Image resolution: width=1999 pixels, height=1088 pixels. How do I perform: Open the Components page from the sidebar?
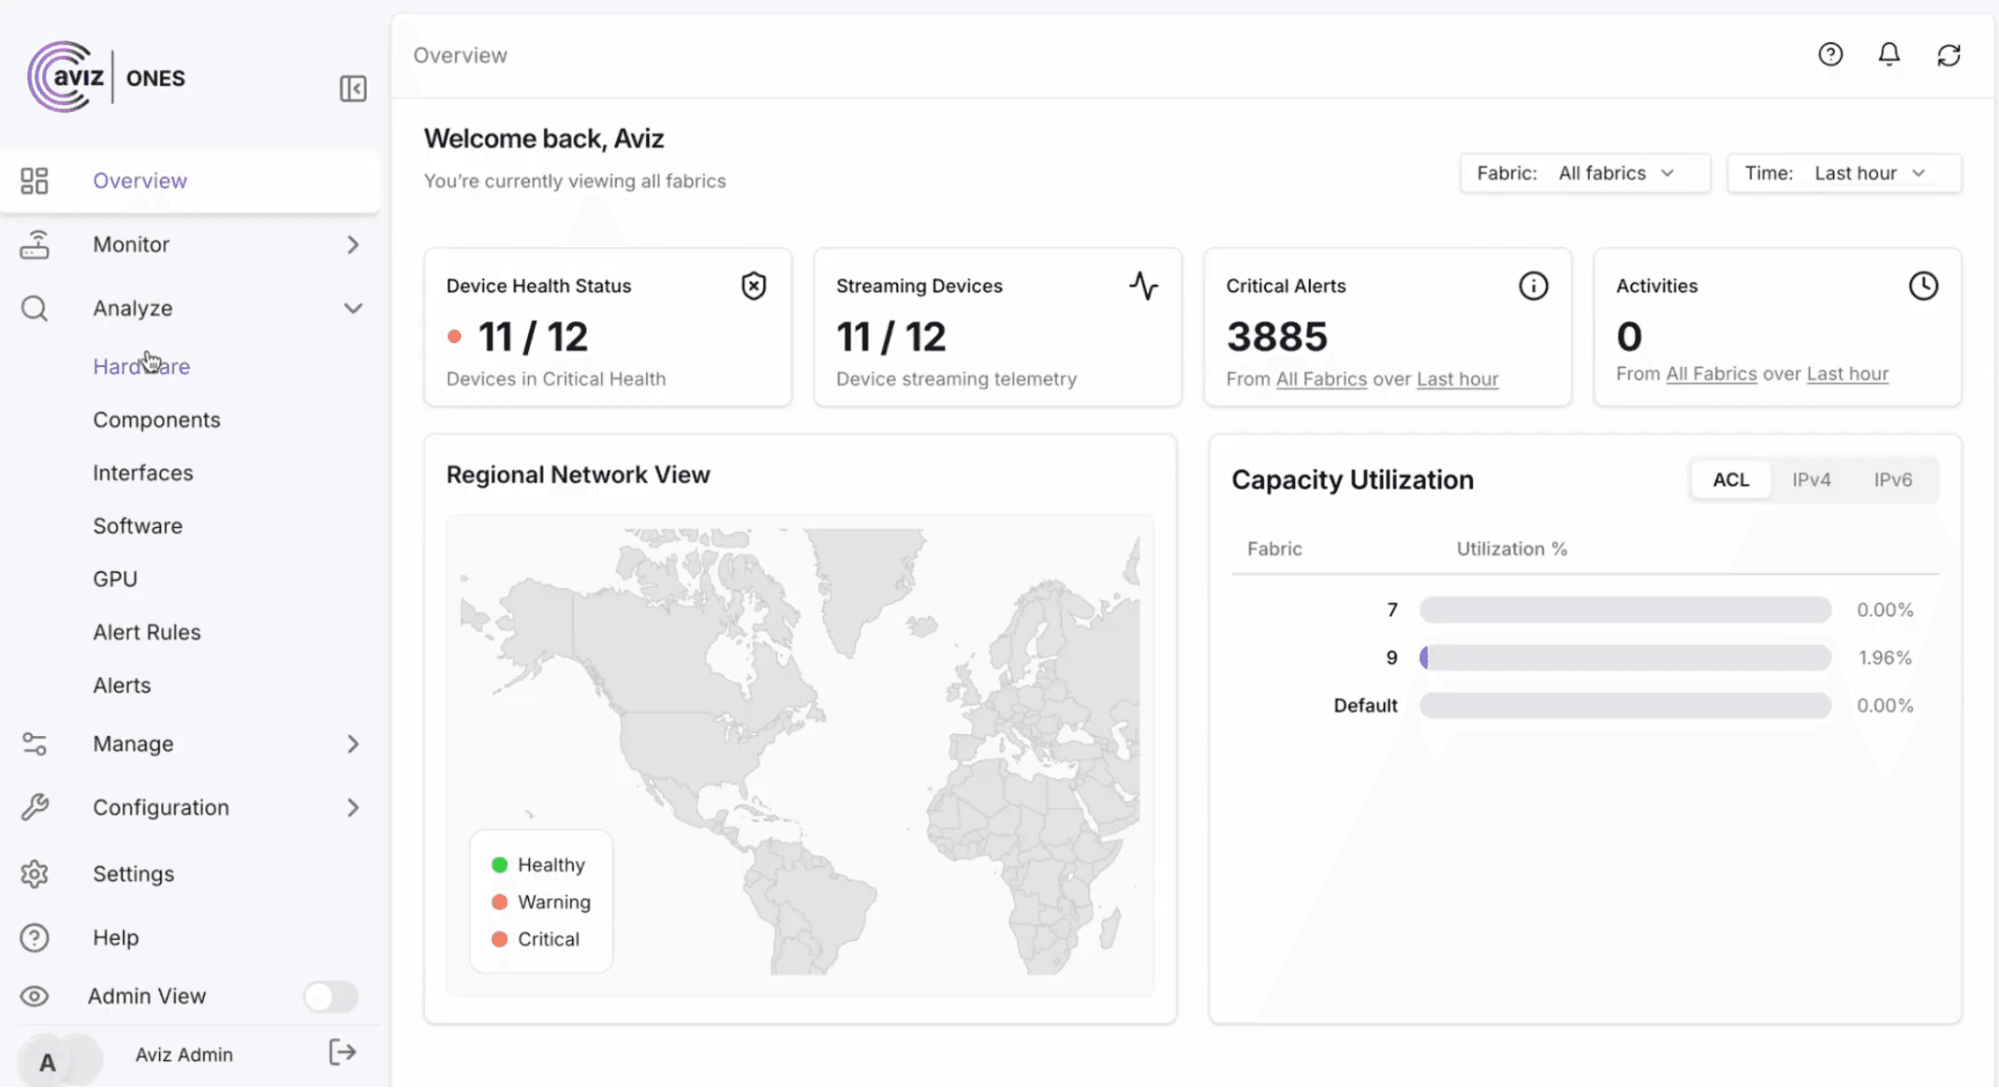pos(157,419)
